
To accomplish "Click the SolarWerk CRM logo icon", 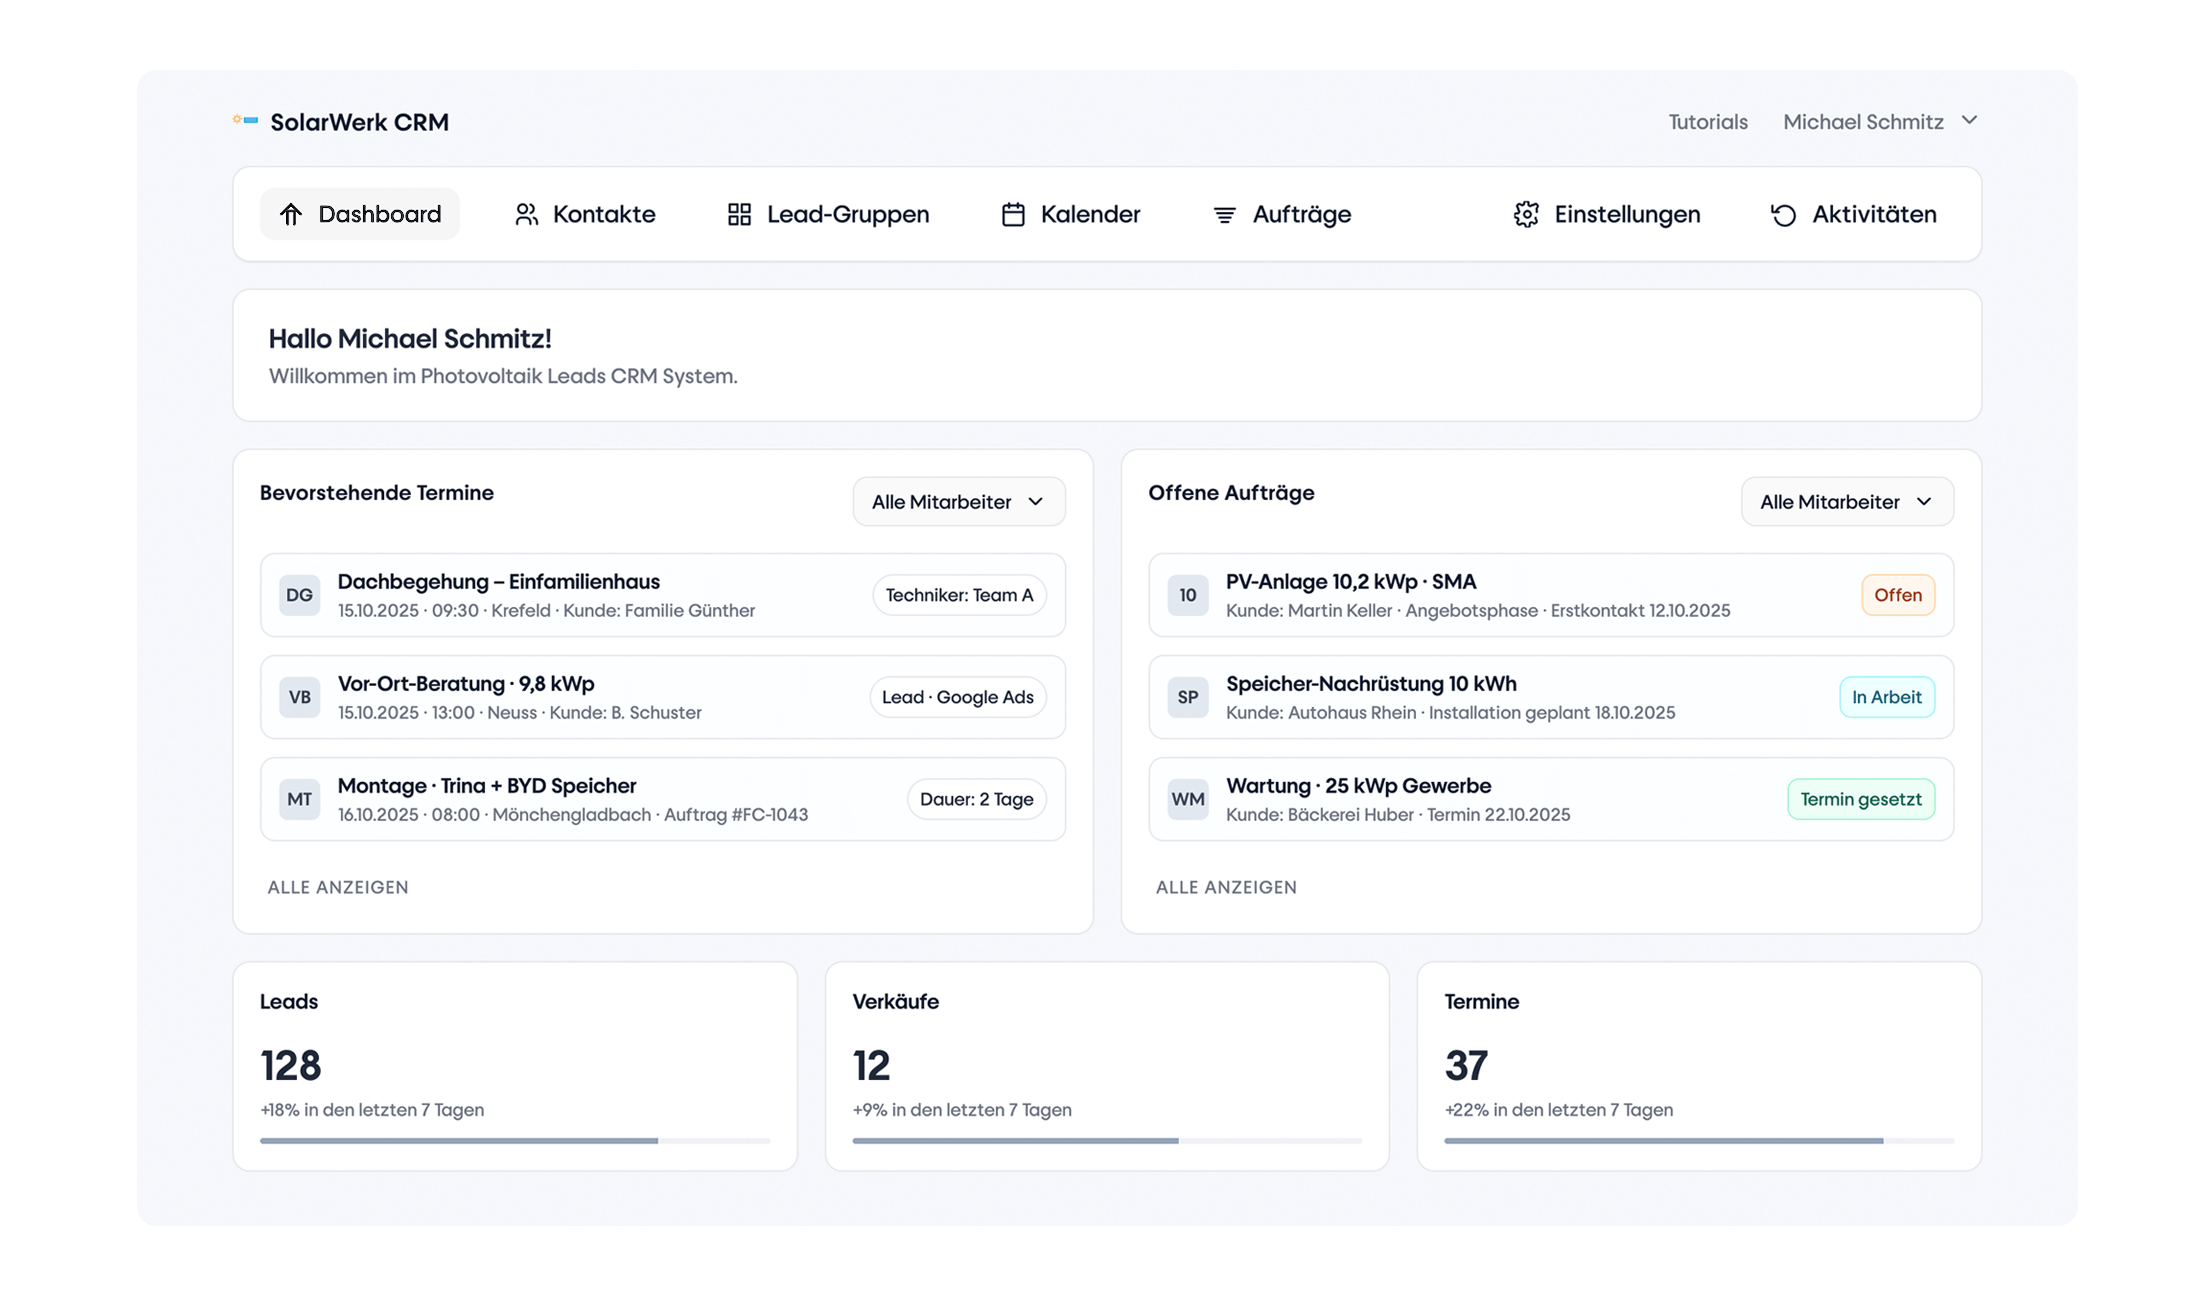I will (245, 121).
